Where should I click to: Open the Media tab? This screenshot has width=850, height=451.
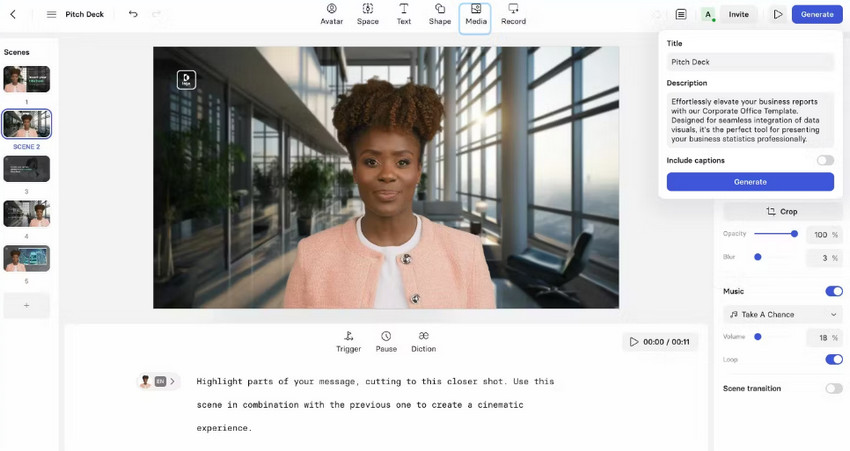(x=475, y=14)
